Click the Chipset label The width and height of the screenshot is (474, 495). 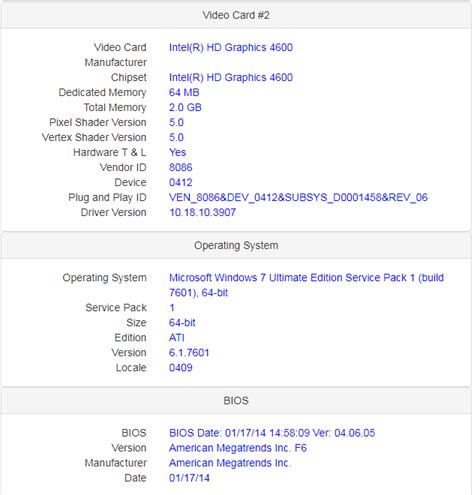tap(129, 78)
